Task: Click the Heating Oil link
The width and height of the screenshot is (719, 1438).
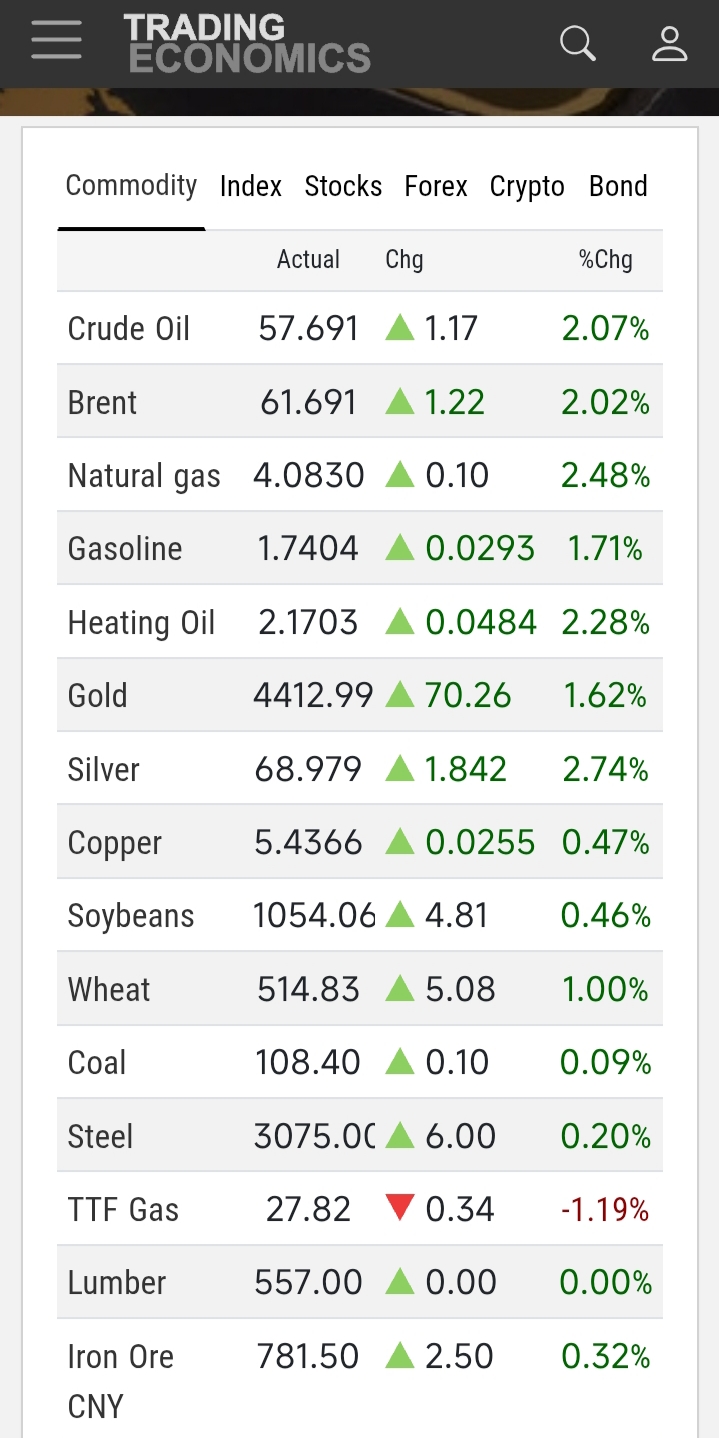Action: click(141, 623)
